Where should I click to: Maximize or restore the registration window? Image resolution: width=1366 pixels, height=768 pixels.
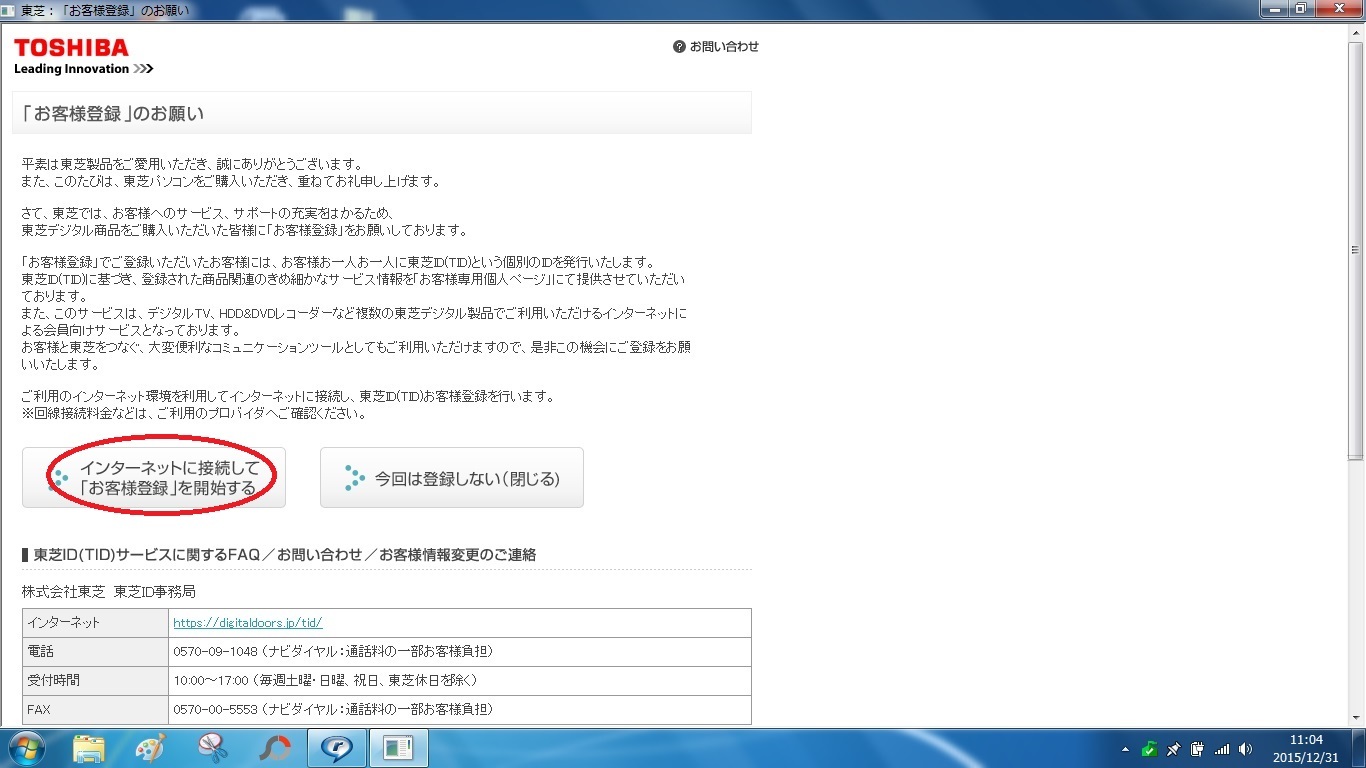pyautogui.click(x=1300, y=9)
